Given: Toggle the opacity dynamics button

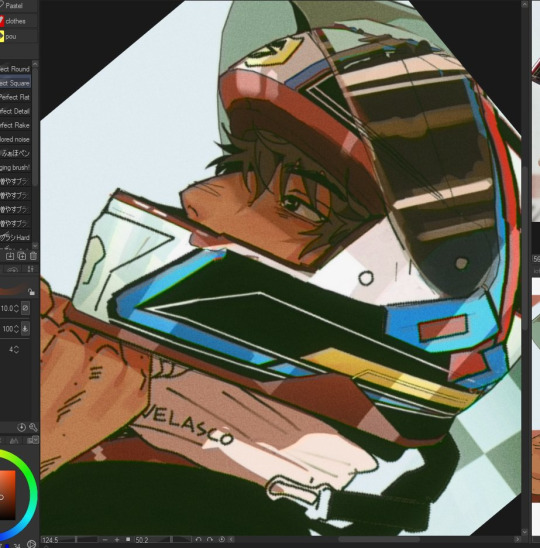Looking at the screenshot, I should pyautogui.click(x=25, y=329).
